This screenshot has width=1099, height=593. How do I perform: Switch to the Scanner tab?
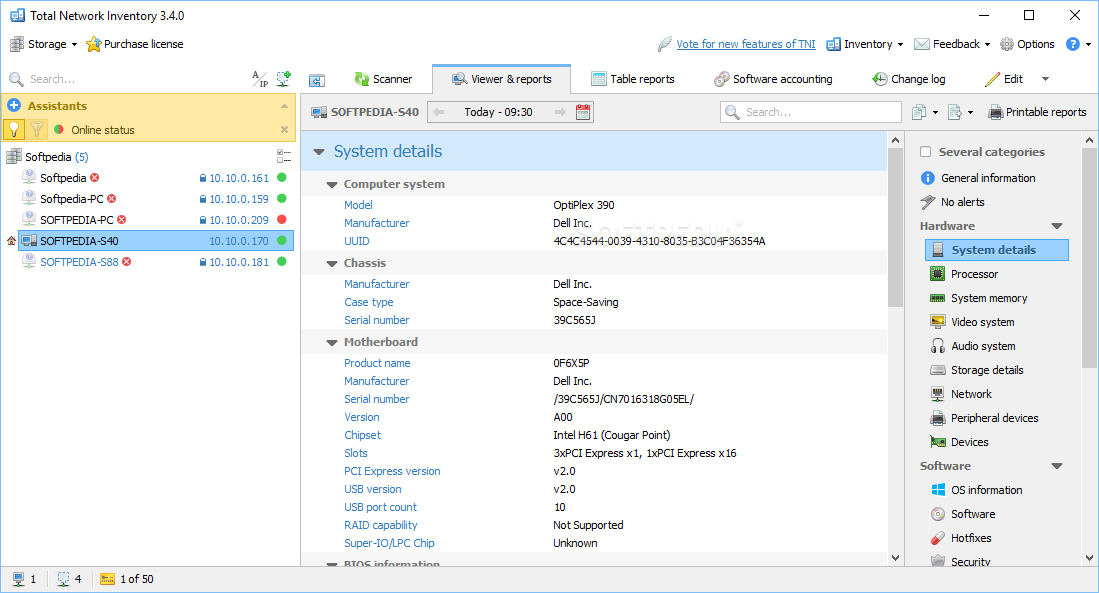pyautogui.click(x=383, y=79)
